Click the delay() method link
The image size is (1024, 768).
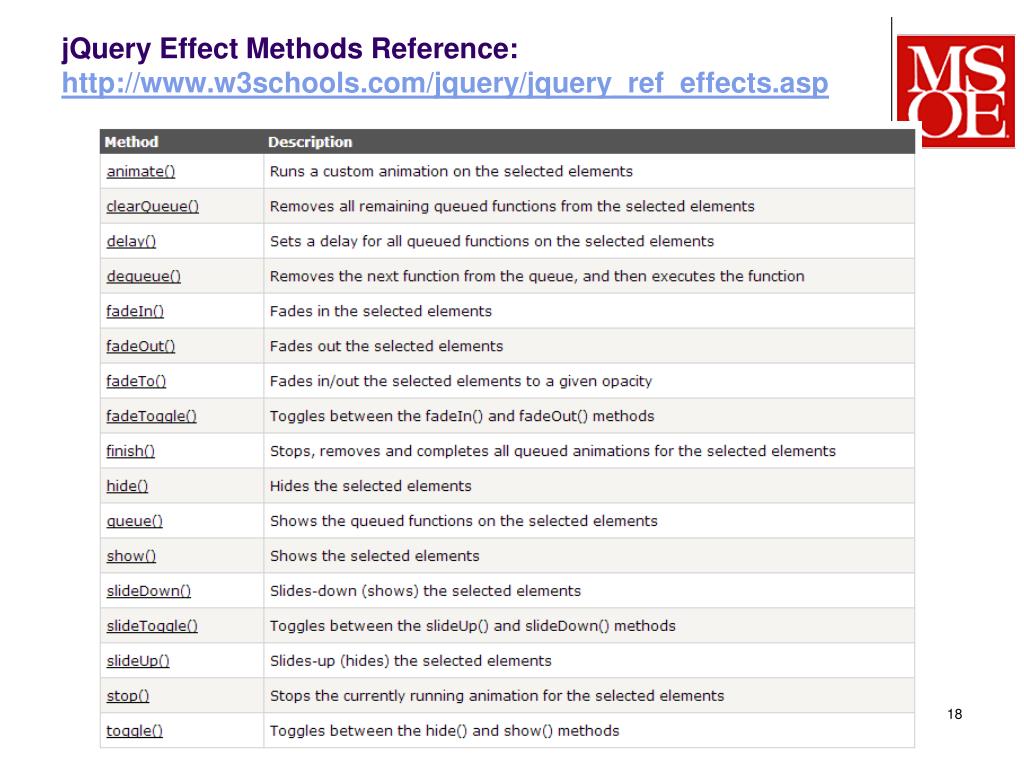click(x=131, y=242)
